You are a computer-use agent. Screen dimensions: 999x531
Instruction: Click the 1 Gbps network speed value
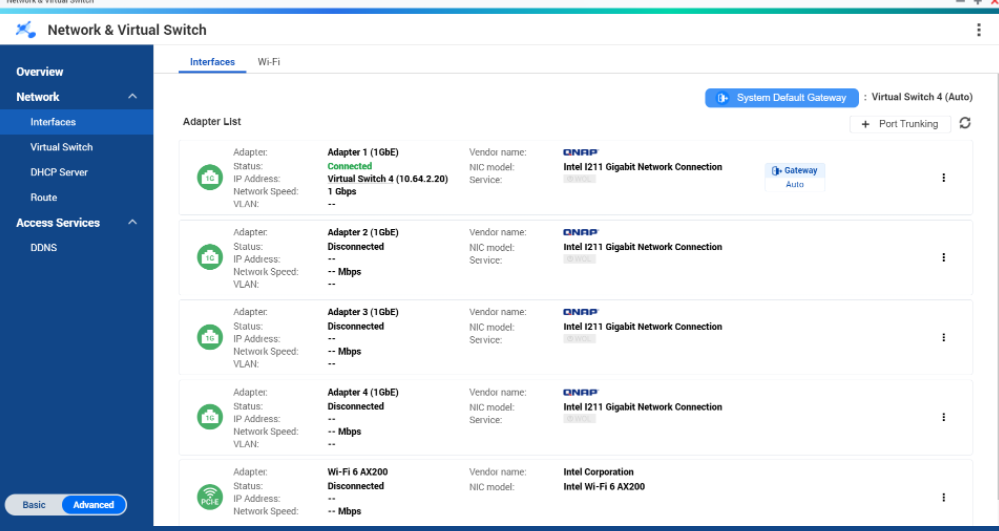tap(342, 191)
